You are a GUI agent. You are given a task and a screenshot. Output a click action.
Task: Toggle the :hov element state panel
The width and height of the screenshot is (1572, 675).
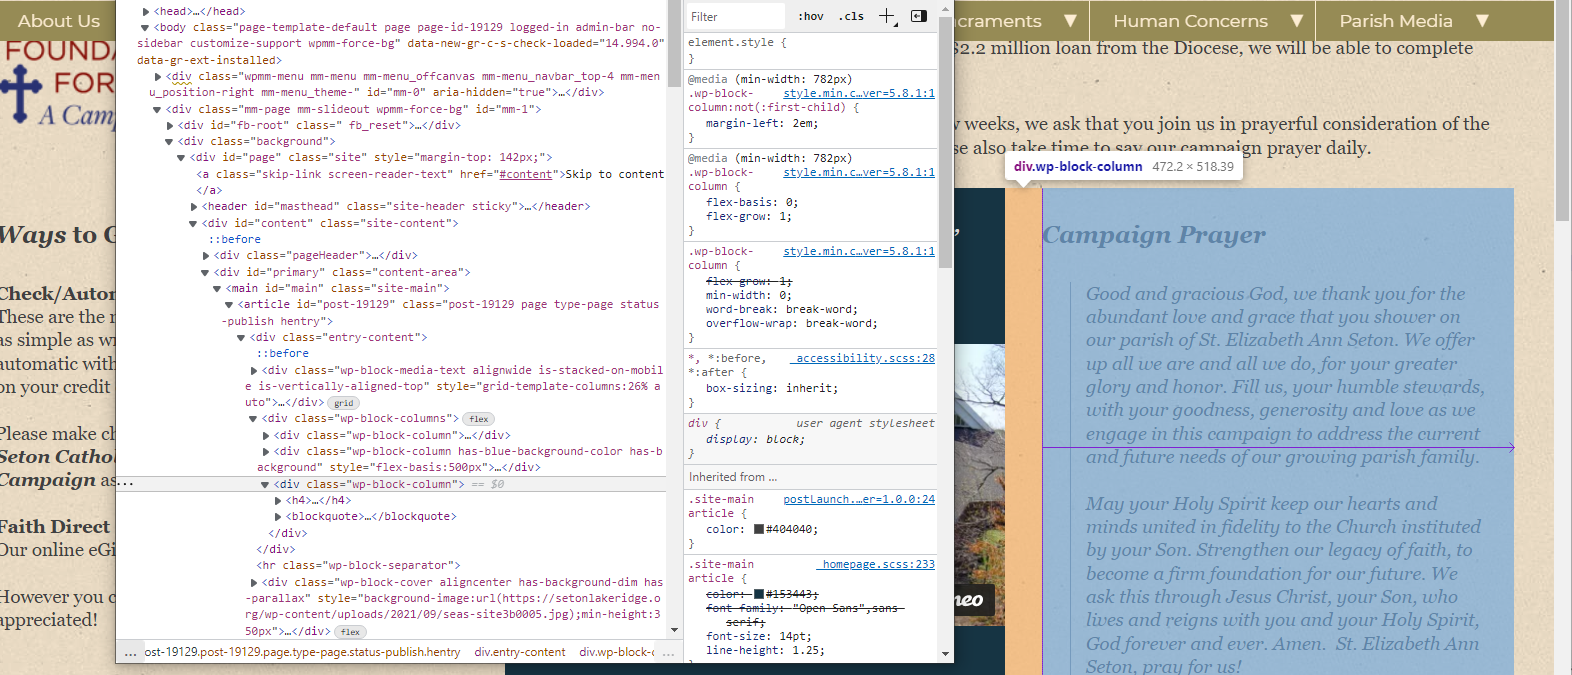tap(810, 16)
